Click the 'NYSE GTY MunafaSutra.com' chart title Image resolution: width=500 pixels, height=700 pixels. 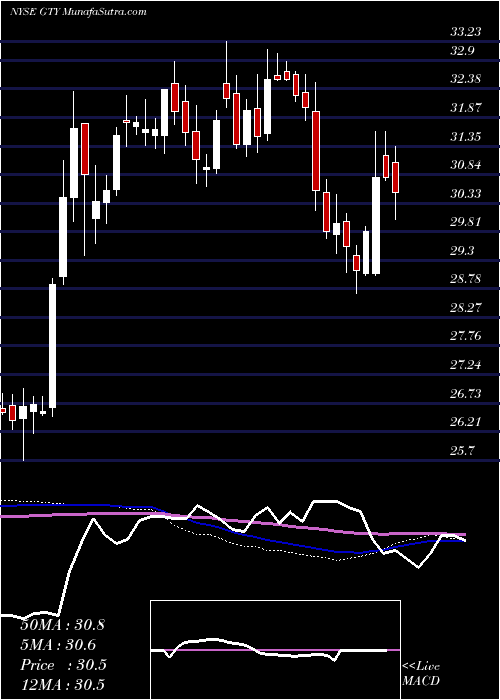[78, 12]
